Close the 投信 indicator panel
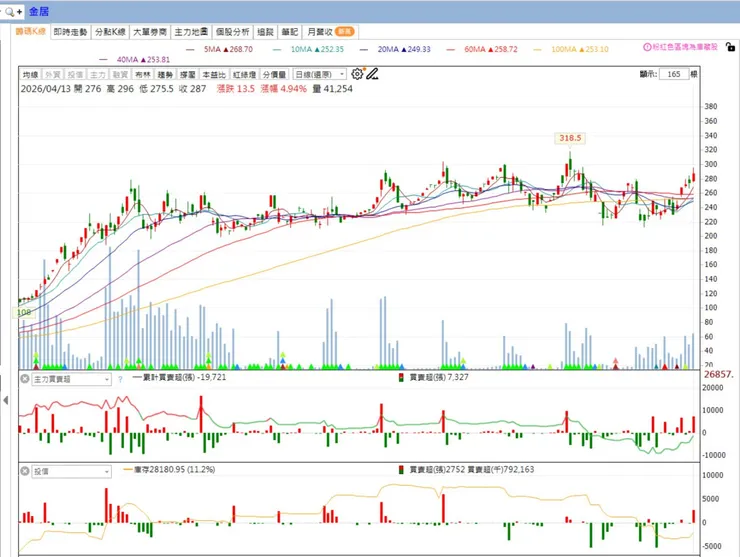Screen dimensions: 740x557 [25, 471]
